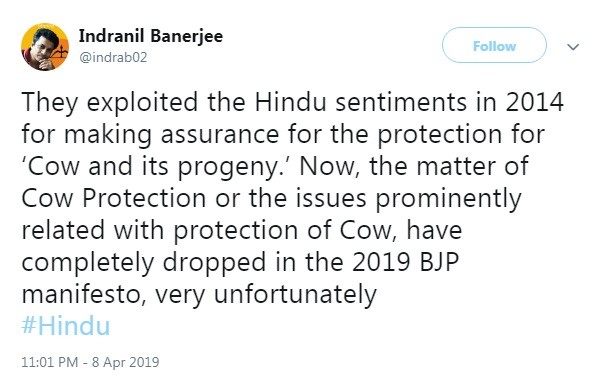
Task: Open the @indrab02 handle link
Action: 113,58
